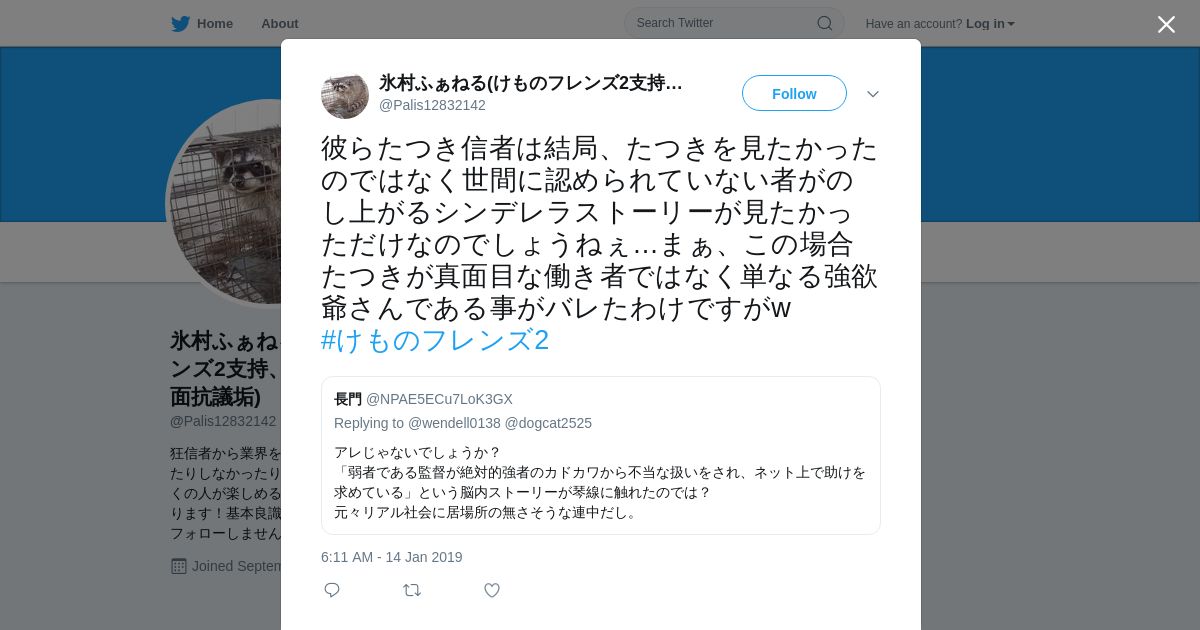Focus the Search Twitter input field
The width and height of the screenshot is (1200, 630).
[734, 23]
